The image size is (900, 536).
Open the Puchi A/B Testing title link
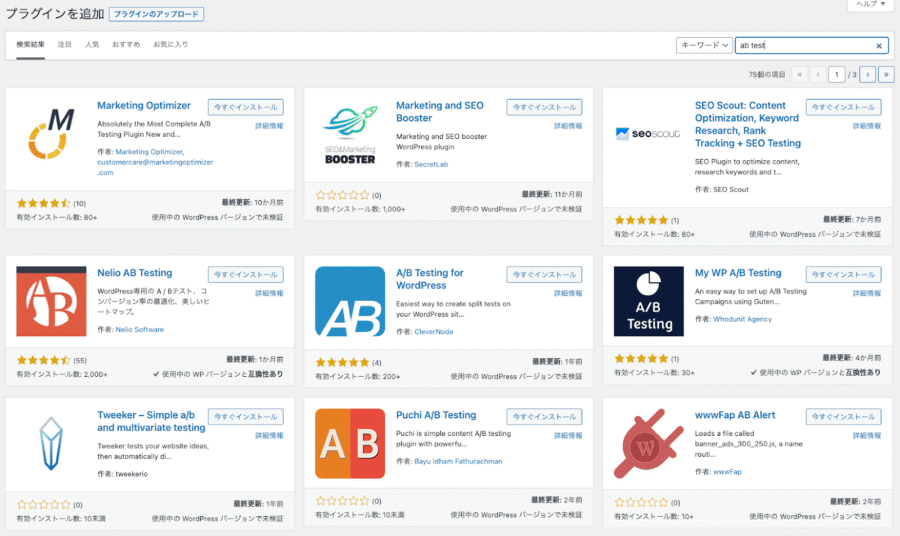tap(436, 415)
